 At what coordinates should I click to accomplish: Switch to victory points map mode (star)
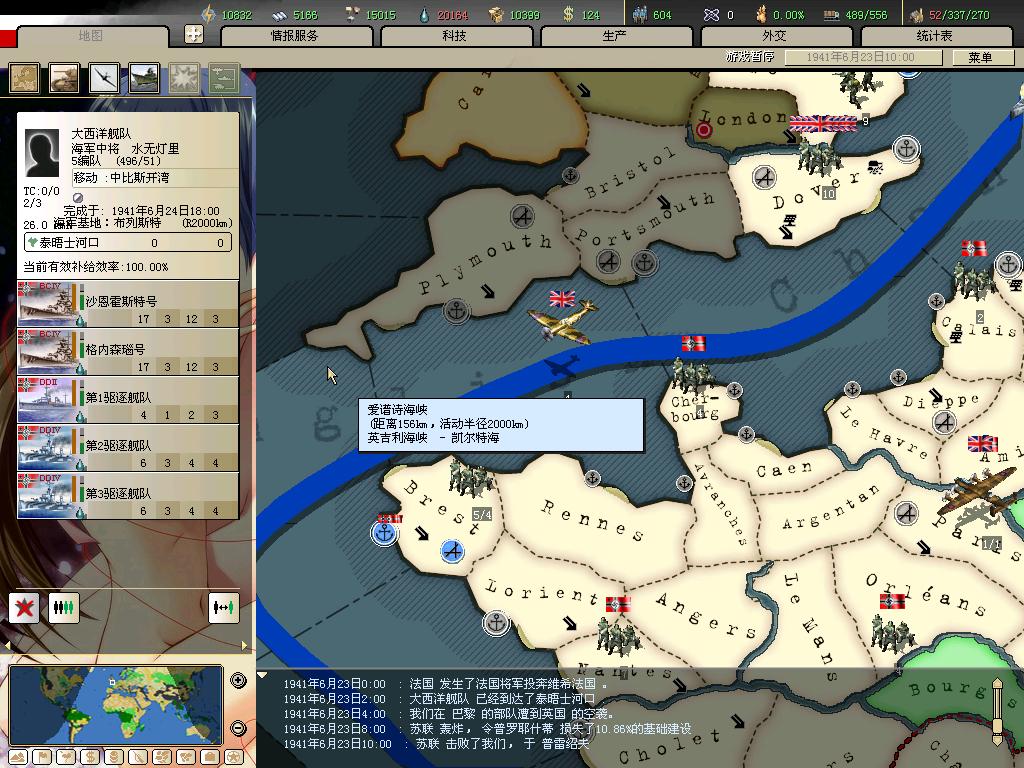tap(234, 758)
